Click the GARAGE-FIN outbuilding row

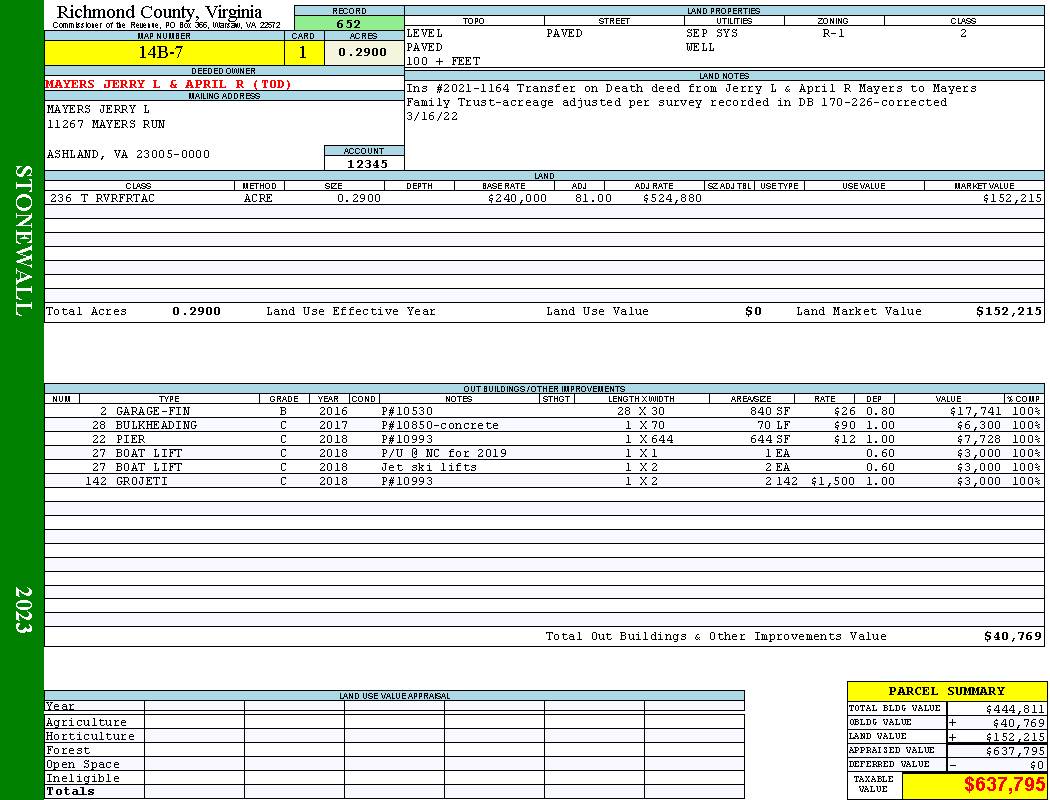544,411
